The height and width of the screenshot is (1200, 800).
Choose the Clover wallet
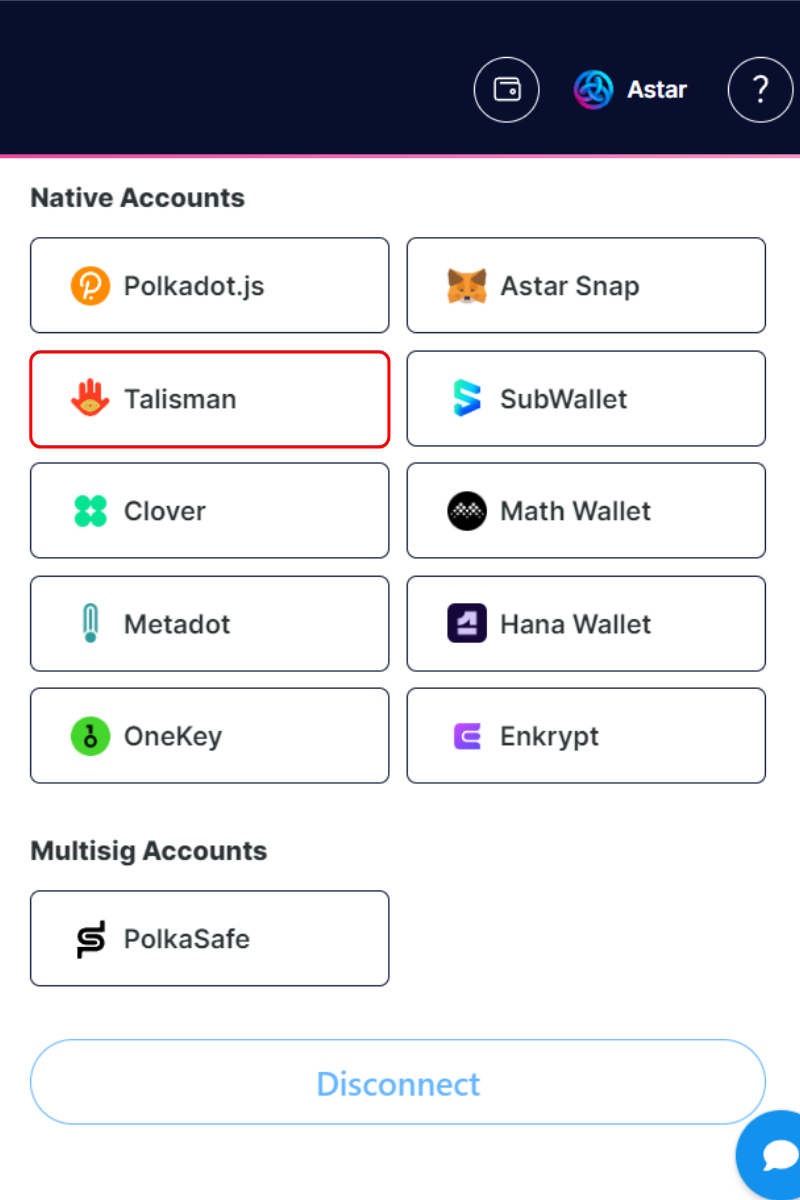click(x=209, y=511)
